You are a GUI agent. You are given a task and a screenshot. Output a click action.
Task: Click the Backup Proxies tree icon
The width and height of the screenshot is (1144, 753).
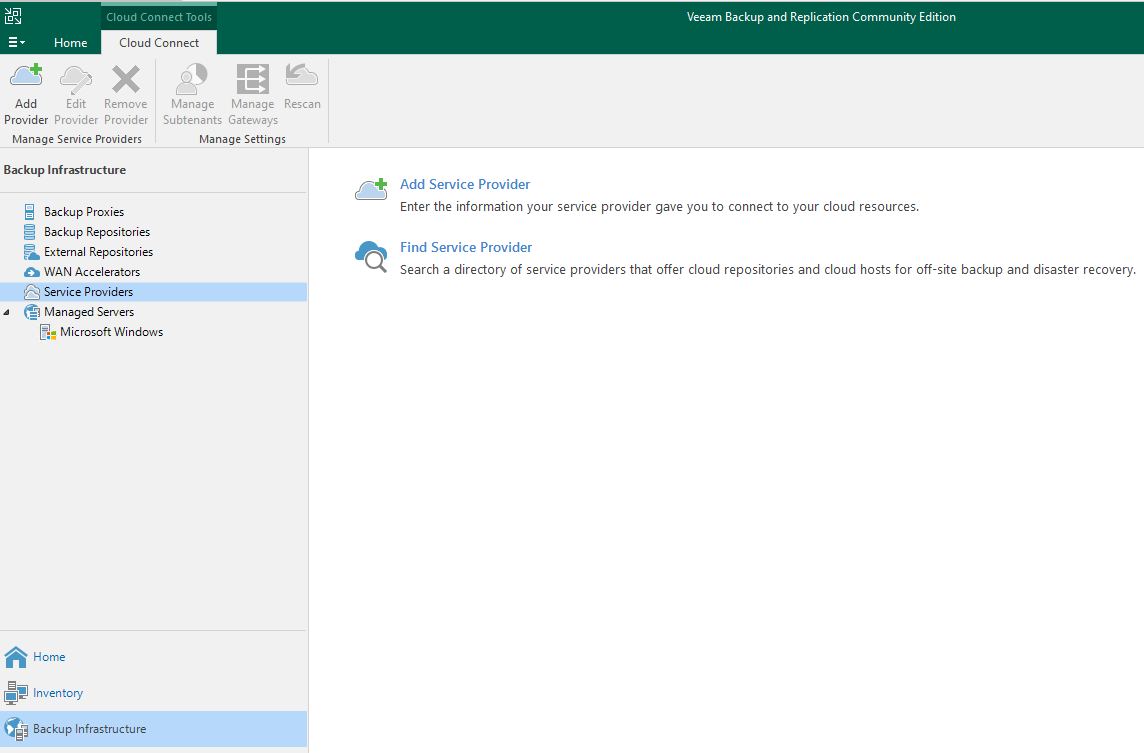click(x=30, y=212)
